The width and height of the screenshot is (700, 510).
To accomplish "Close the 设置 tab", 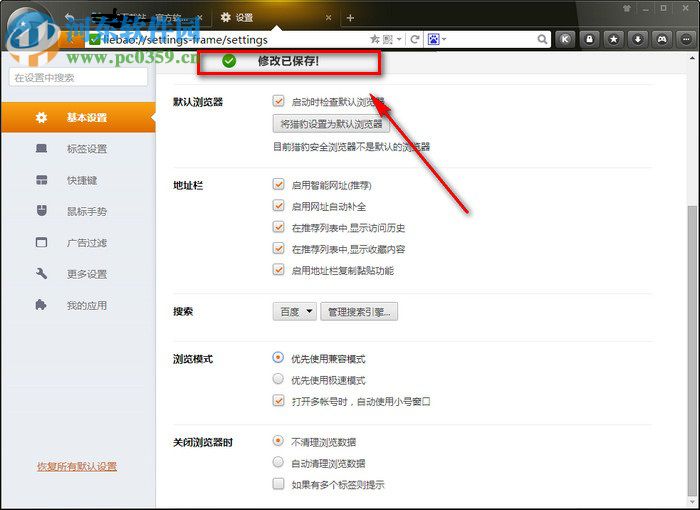I will (x=329, y=17).
